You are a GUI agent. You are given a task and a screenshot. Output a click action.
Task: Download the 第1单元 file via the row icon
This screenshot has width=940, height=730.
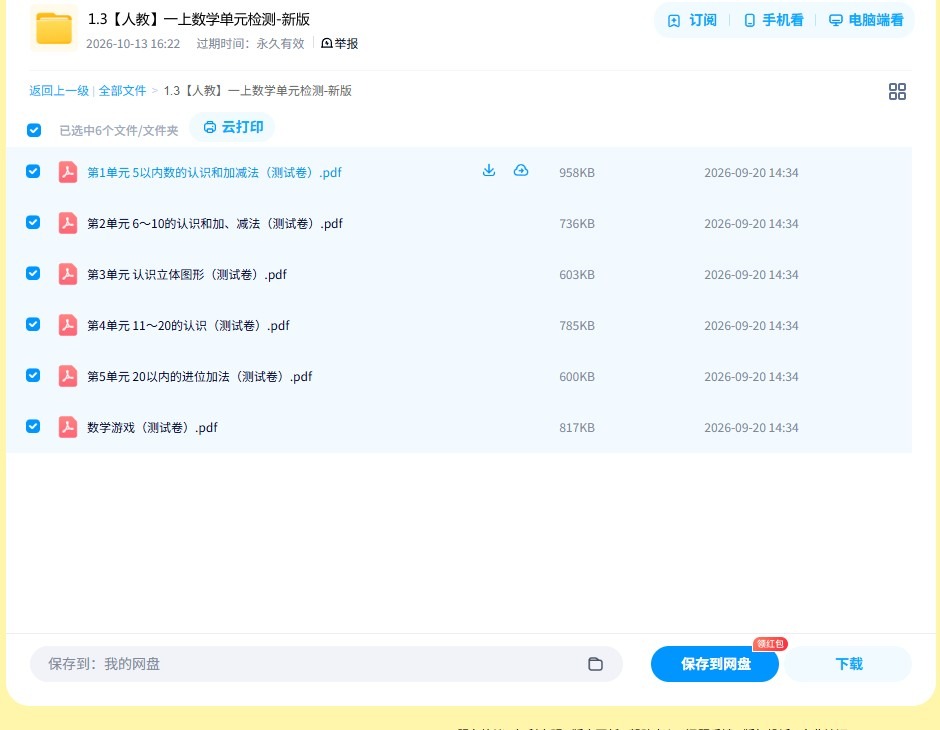(489, 171)
